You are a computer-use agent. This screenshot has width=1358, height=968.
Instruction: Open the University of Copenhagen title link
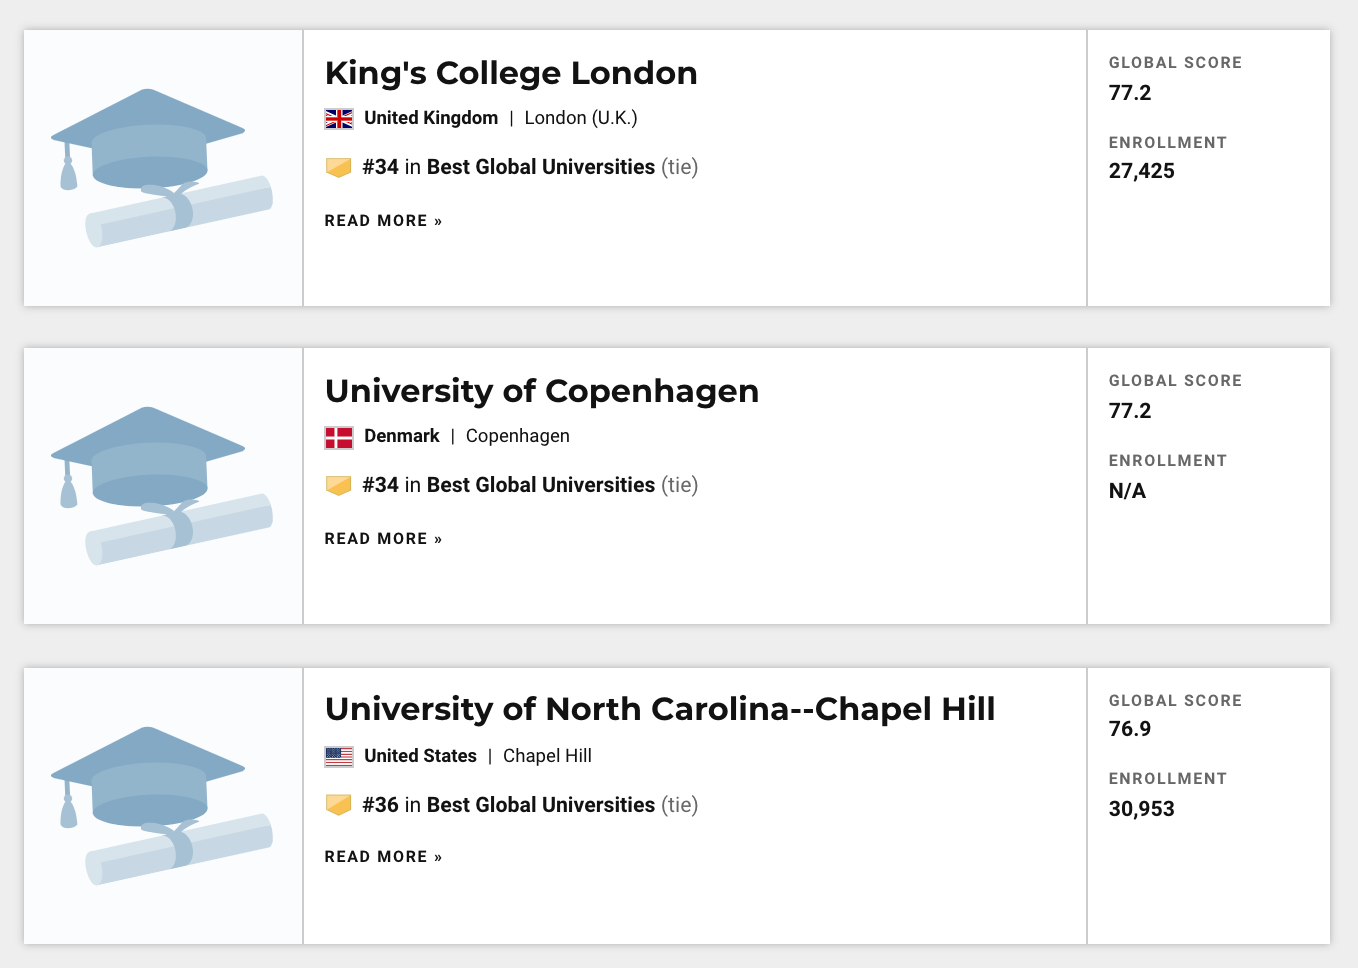[x=542, y=391]
